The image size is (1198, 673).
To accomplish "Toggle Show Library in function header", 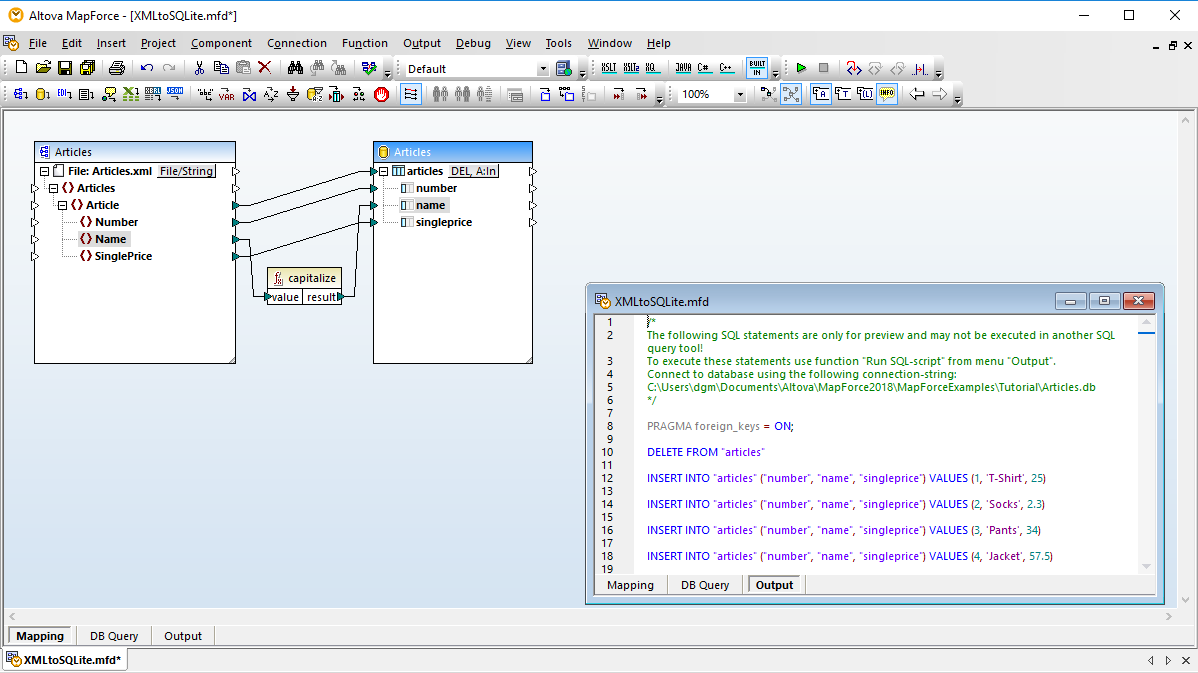I will click(865, 94).
